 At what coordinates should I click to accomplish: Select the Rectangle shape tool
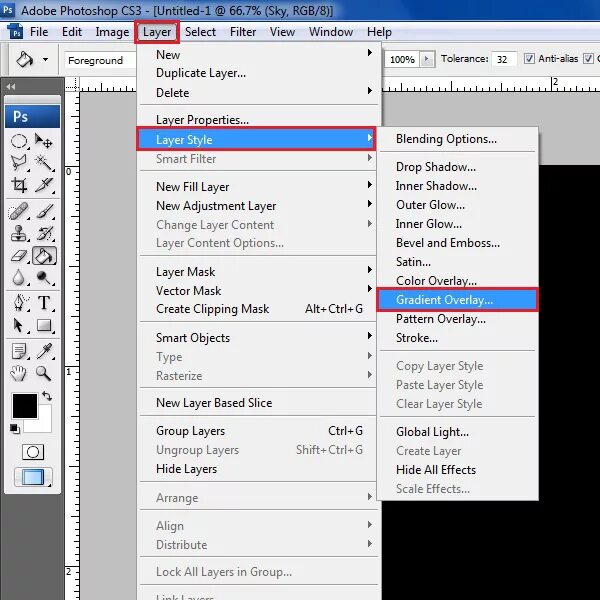click(44, 325)
